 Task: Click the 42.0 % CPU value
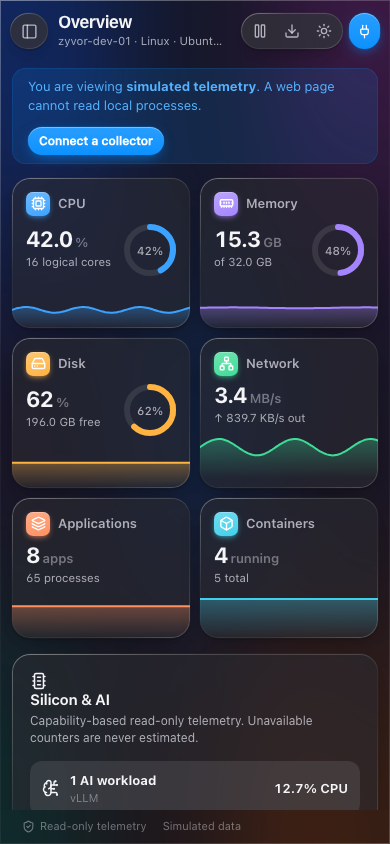coord(57,240)
